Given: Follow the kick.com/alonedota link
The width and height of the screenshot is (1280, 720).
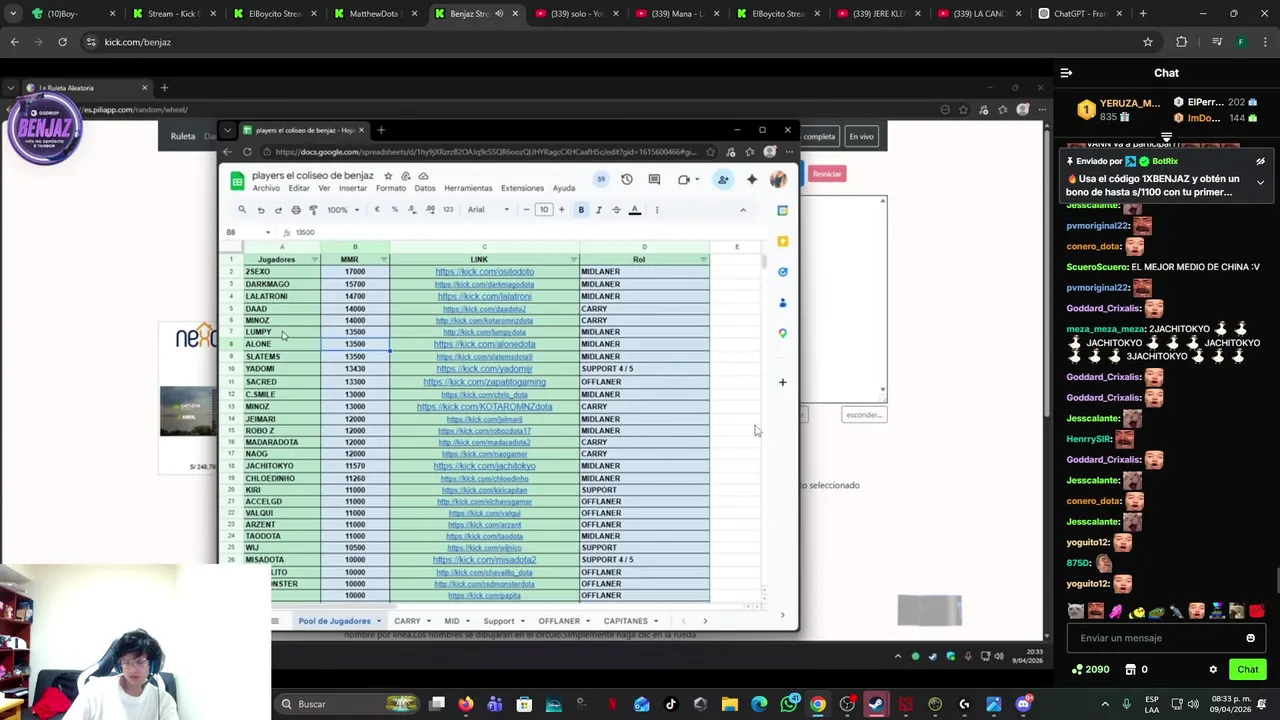Looking at the screenshot, I should pos(484,344).
